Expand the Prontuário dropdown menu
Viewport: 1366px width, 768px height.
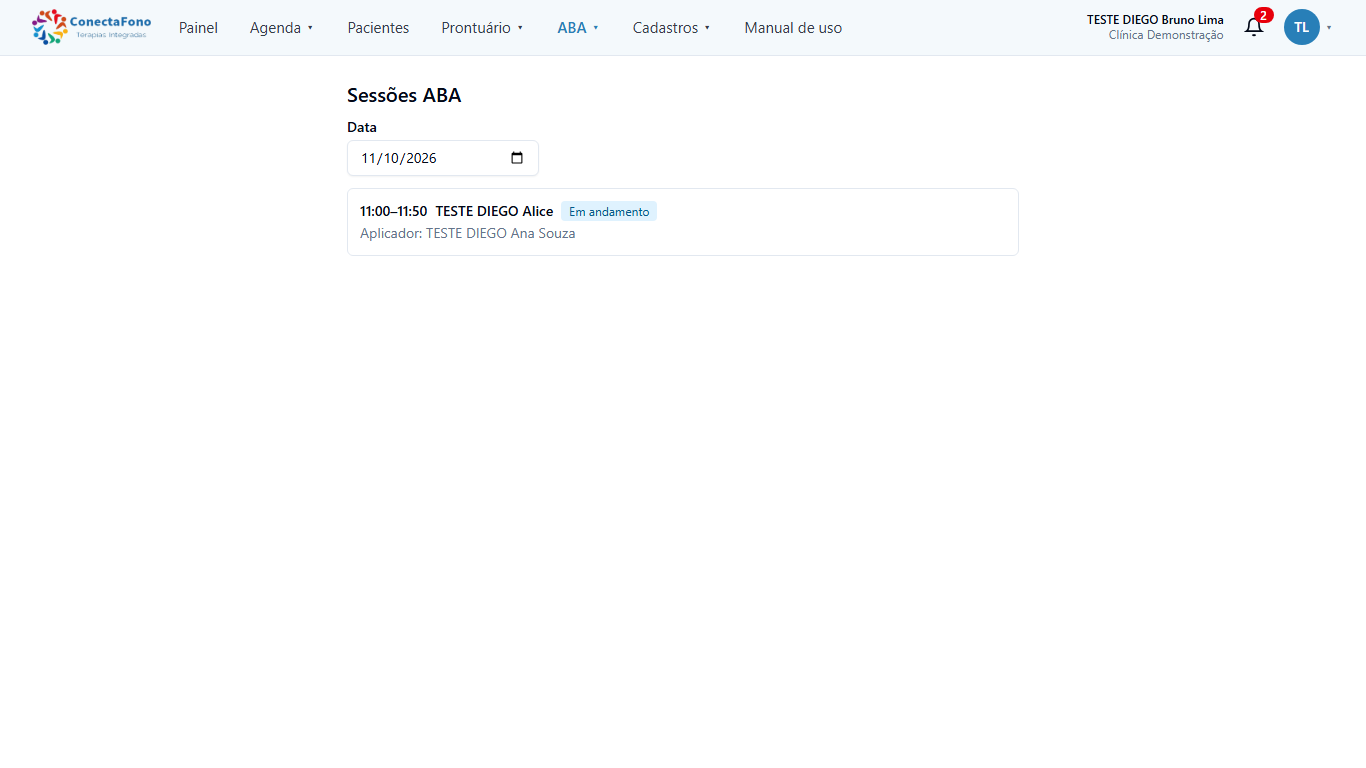pyautogui.click(x=482, y=28)
